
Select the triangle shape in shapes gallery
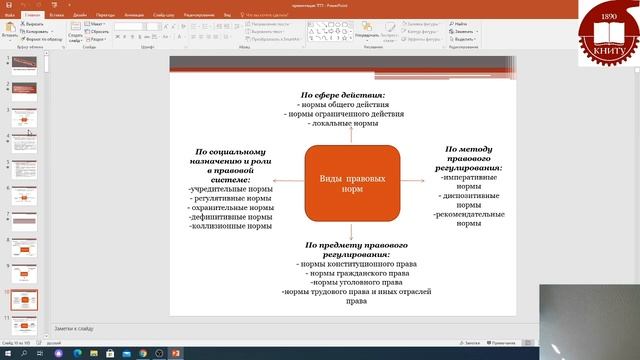click(311, 31)
